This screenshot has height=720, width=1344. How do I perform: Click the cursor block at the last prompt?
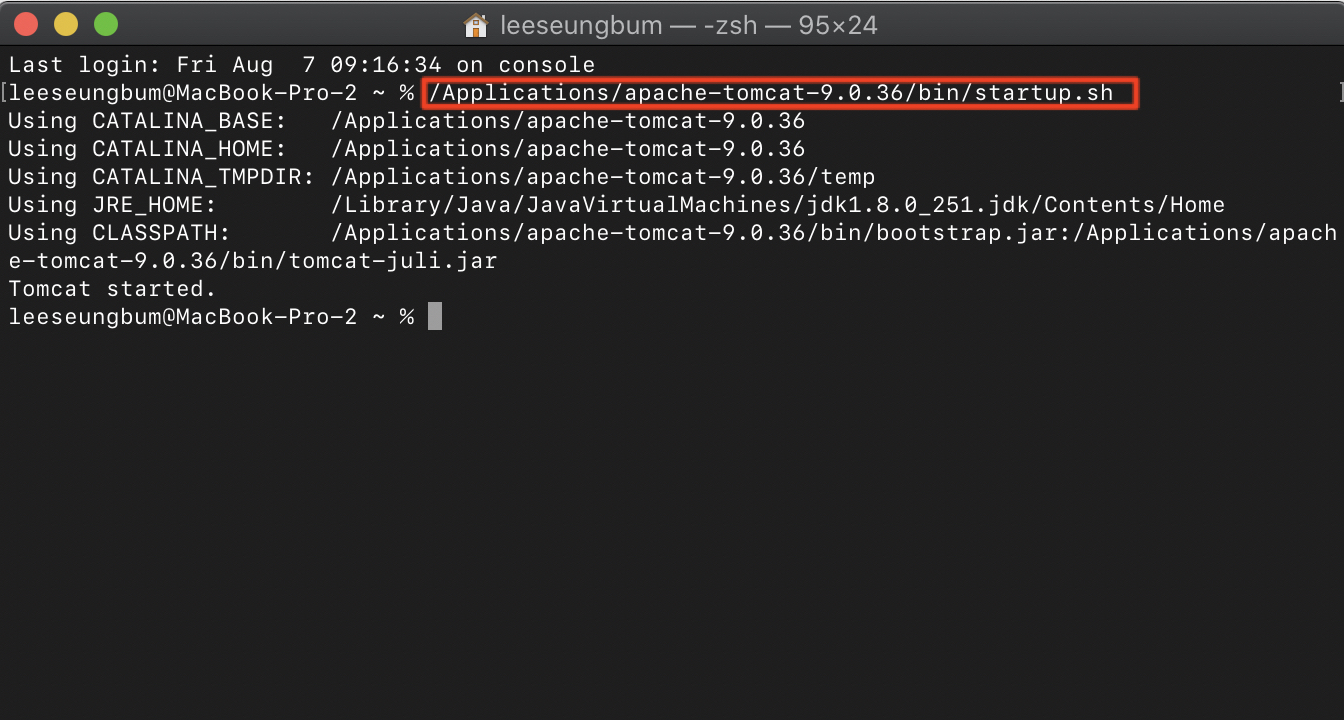point(434,316)
